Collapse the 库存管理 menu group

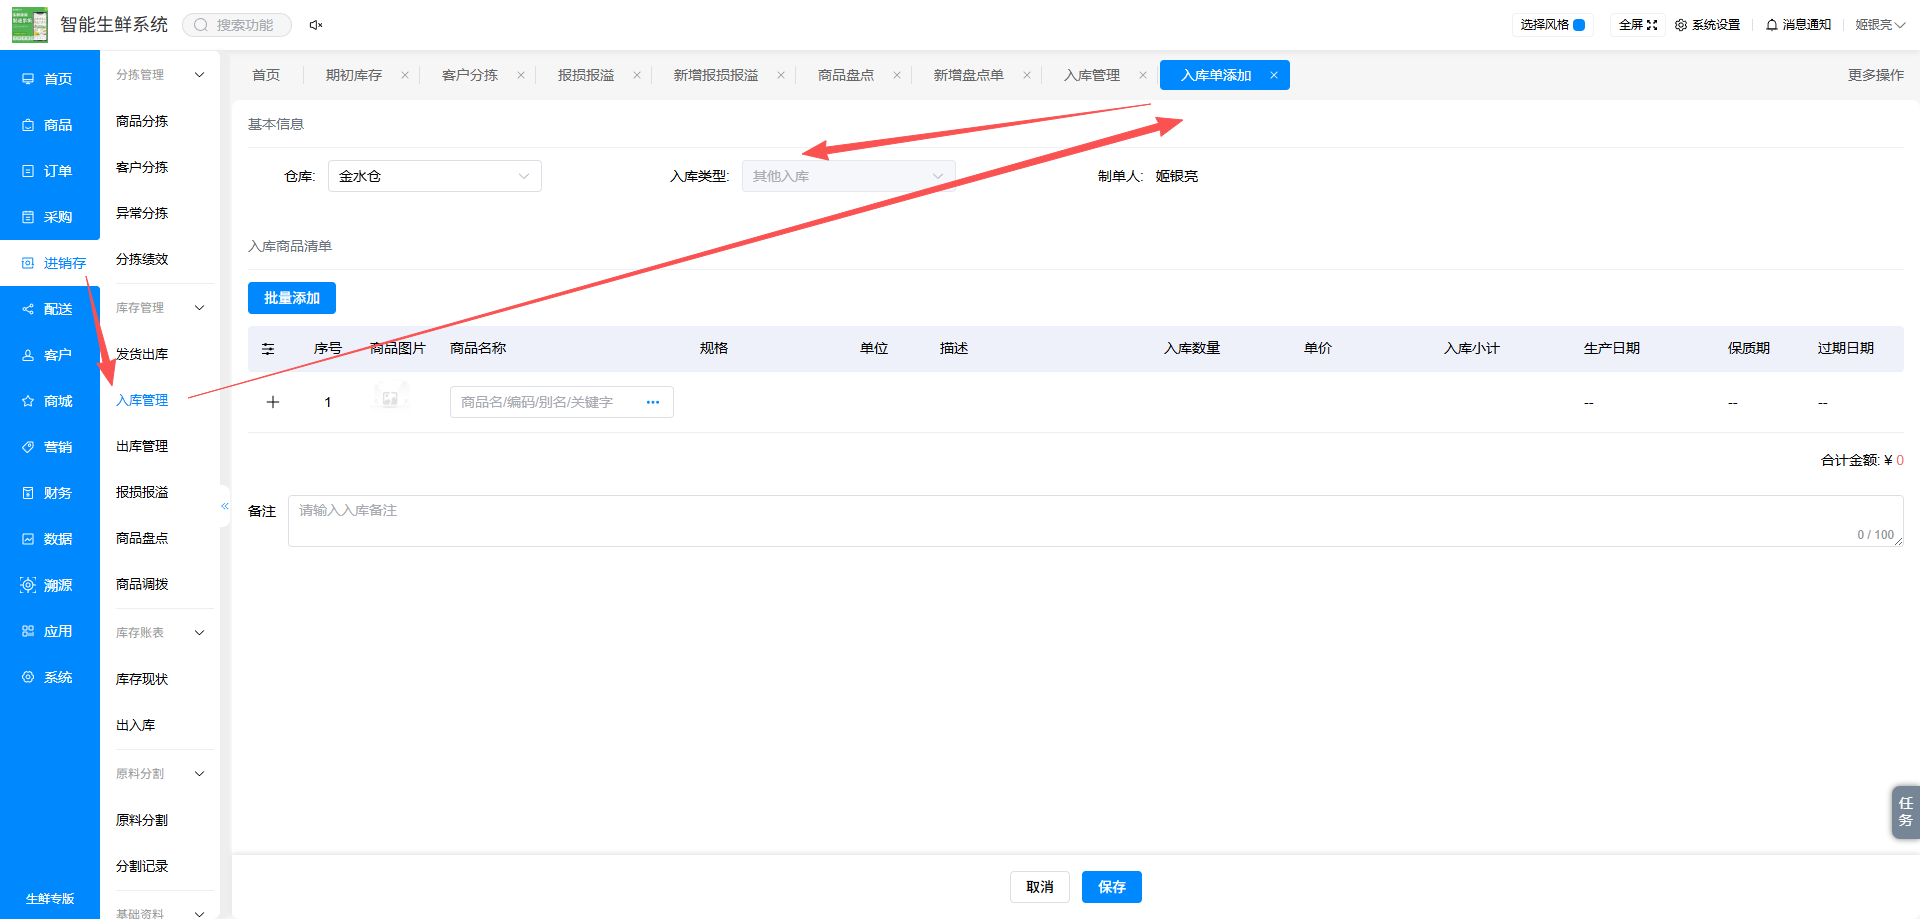(199, 308)
